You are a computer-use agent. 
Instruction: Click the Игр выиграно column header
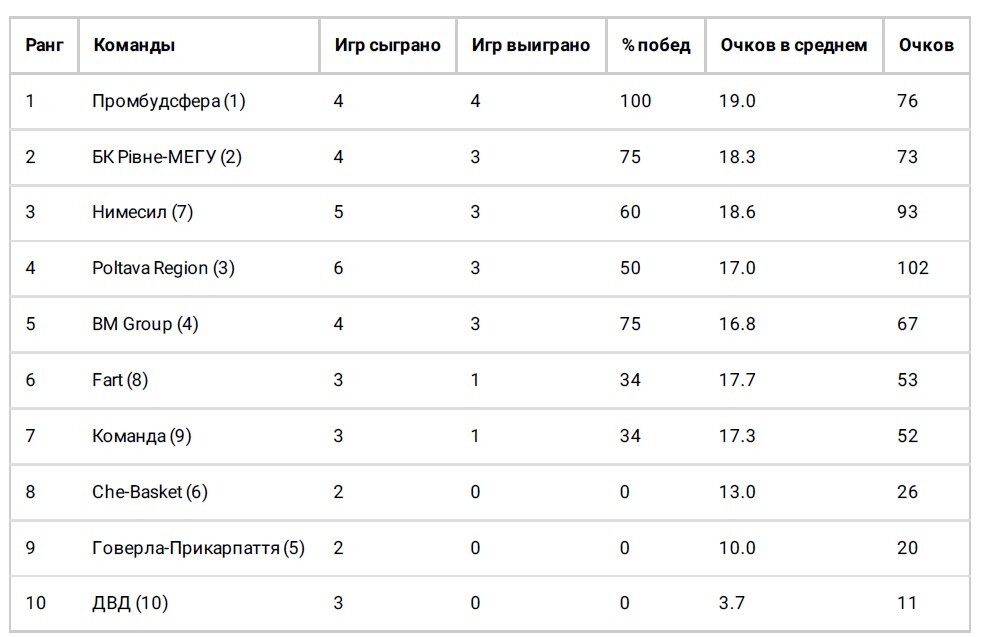coord(530,45)
